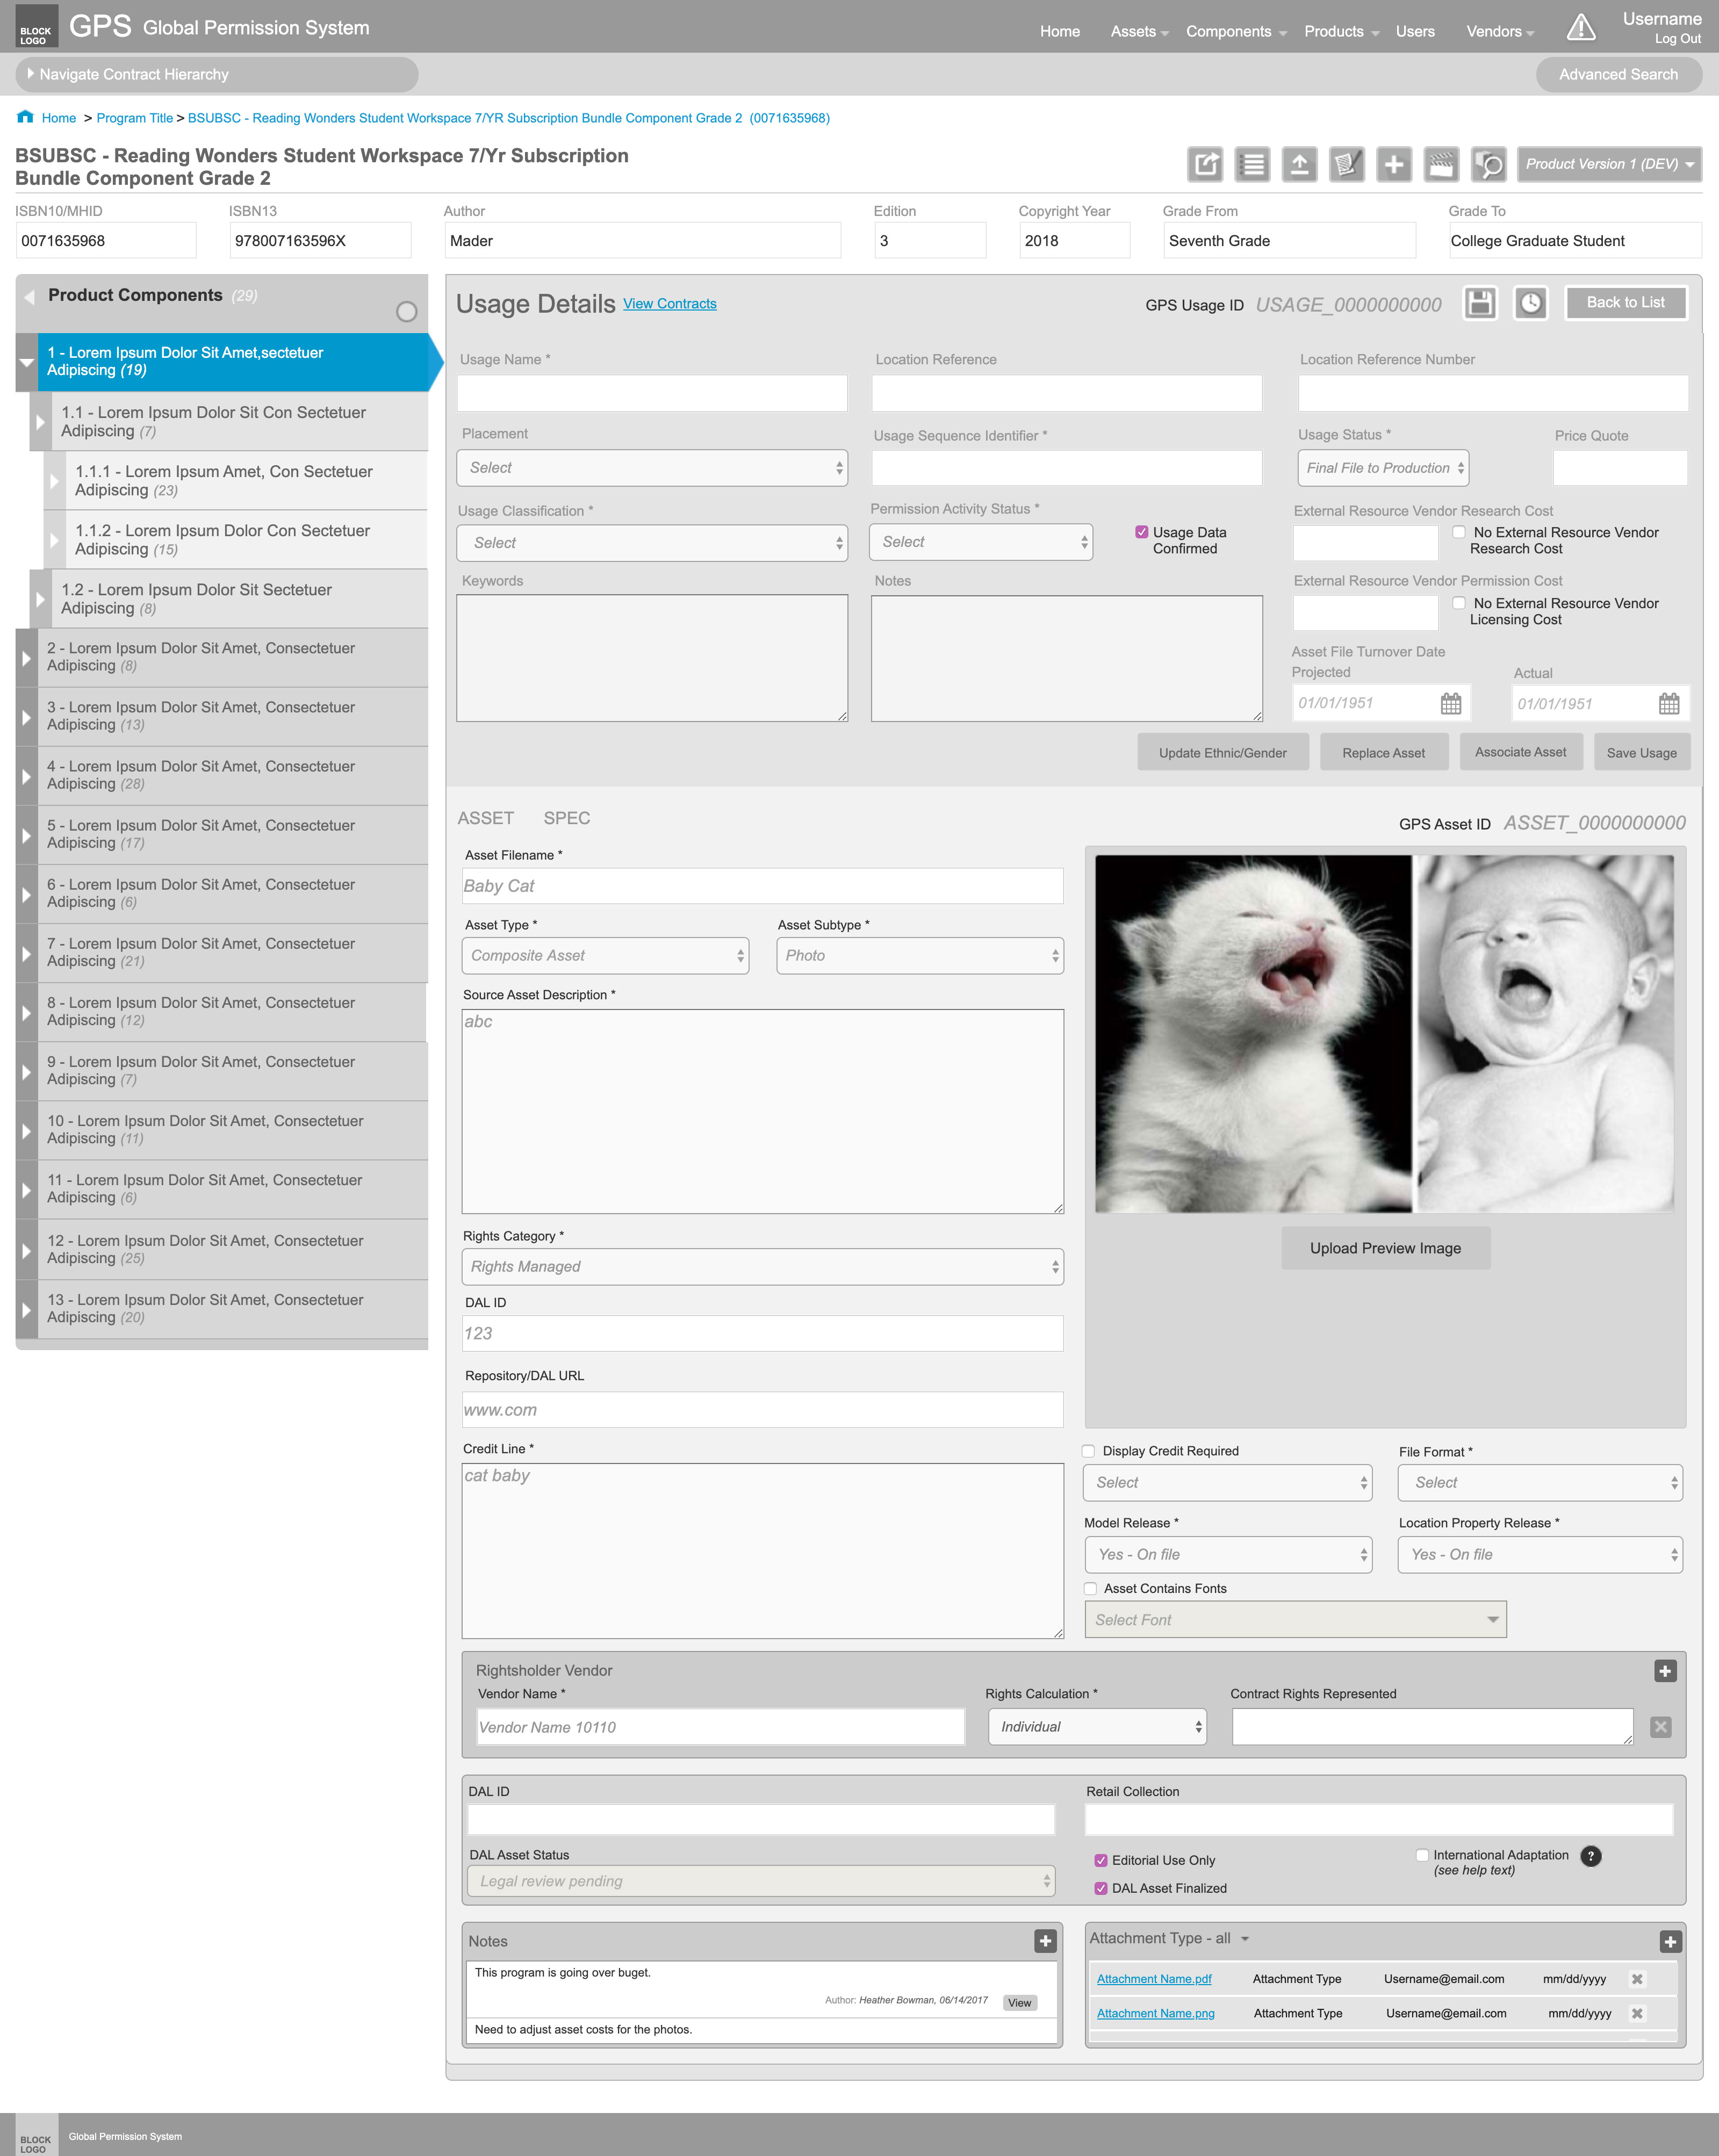
Task: Click the warning triangle alert icon
Action: pyautogui.click(x=1581, y=28)
